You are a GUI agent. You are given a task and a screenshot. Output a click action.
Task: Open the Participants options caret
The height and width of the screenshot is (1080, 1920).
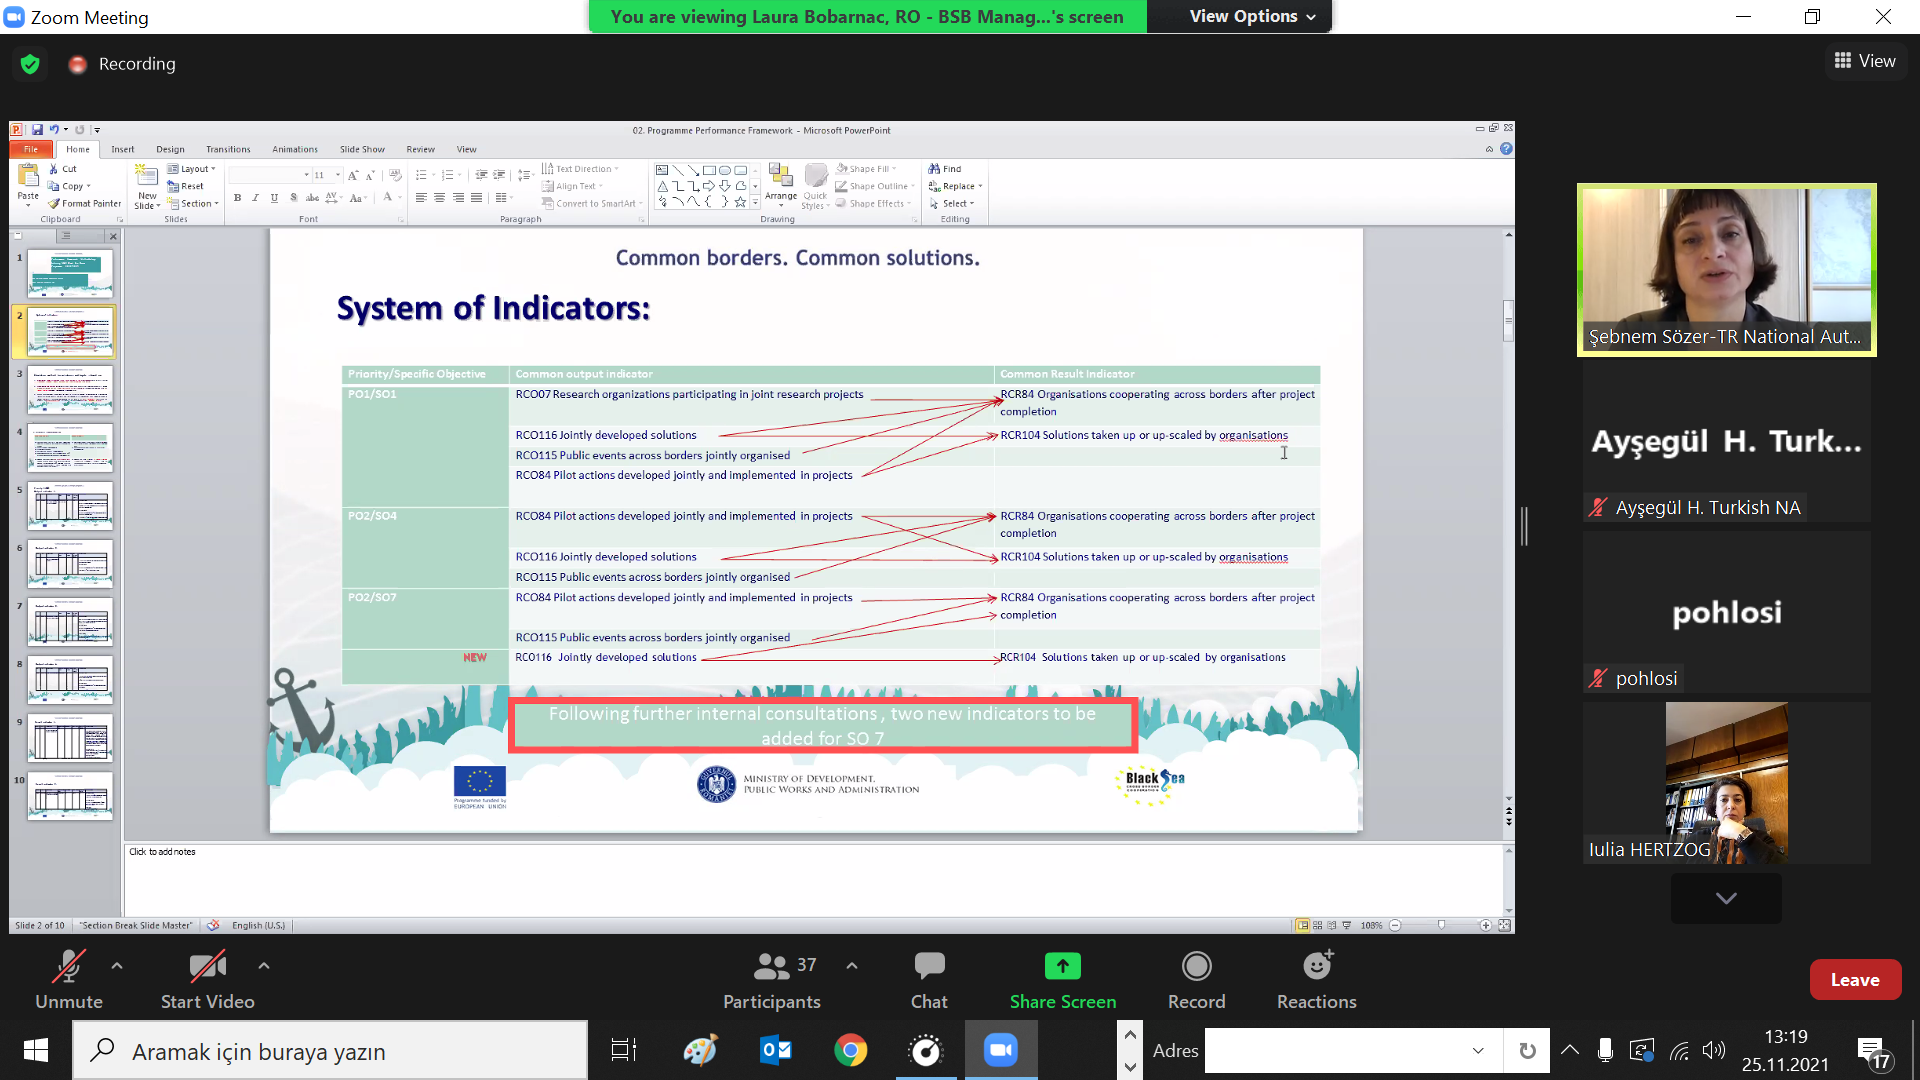click(x=852, y=966)
